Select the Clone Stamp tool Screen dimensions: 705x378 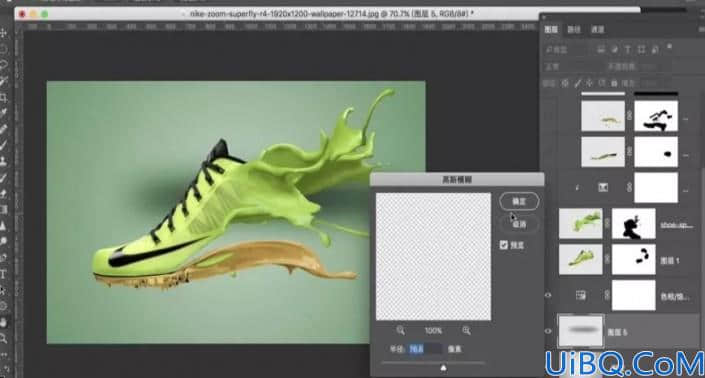click(x=4, y=161)
